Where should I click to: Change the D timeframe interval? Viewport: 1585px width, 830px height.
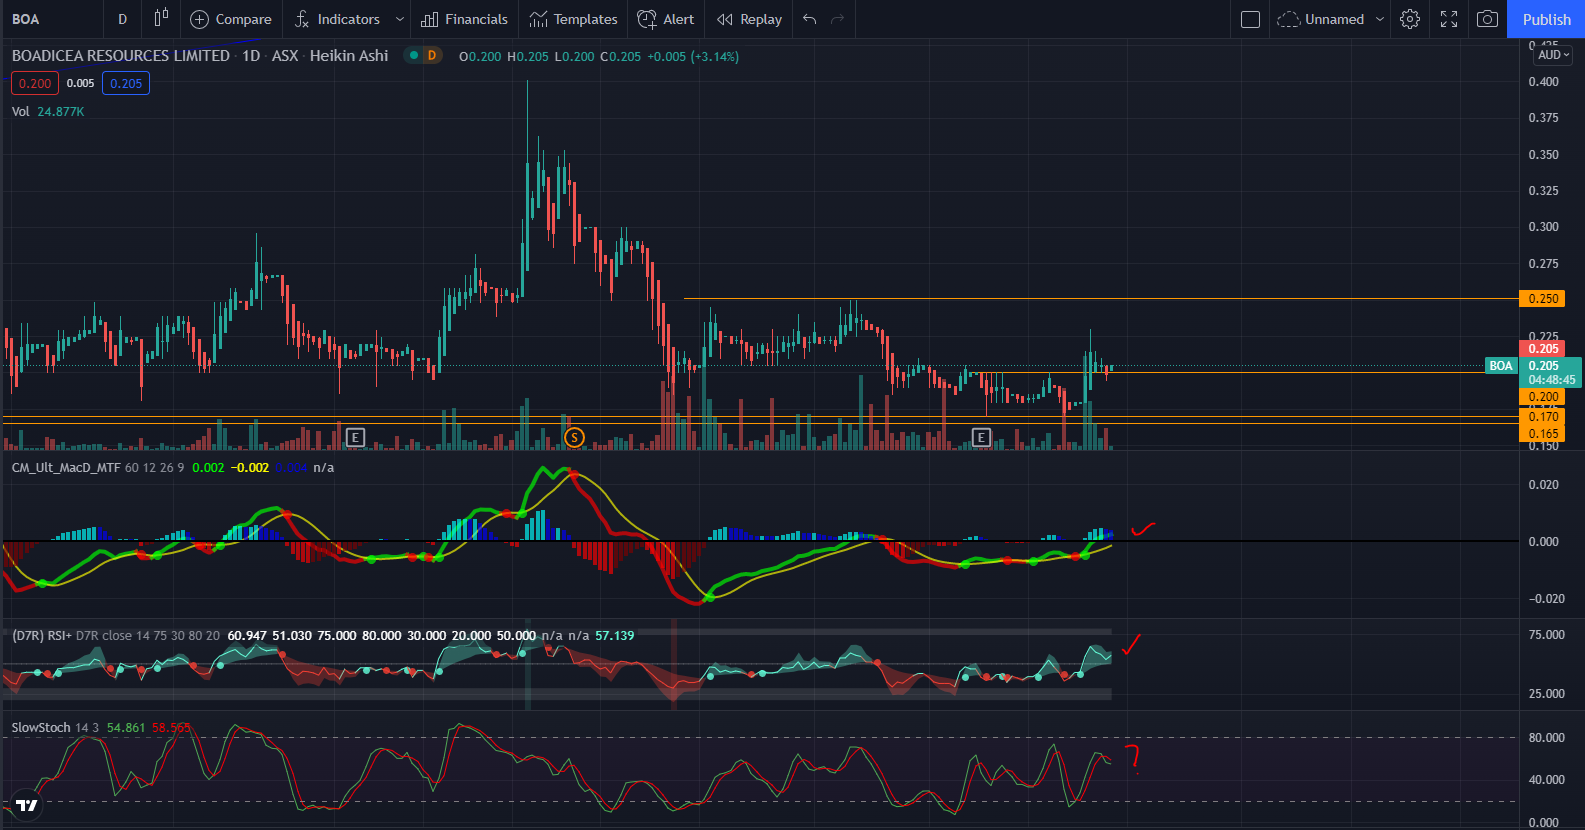122,19
